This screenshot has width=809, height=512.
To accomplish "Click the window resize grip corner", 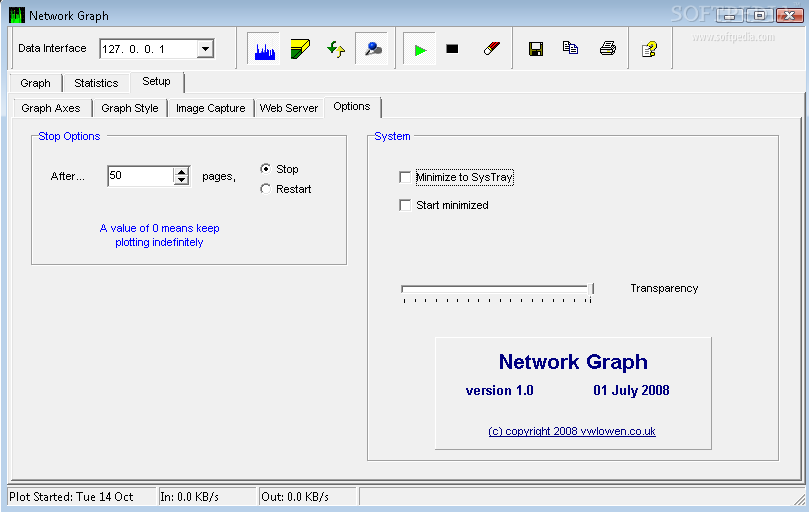I will tap(800, 498).
